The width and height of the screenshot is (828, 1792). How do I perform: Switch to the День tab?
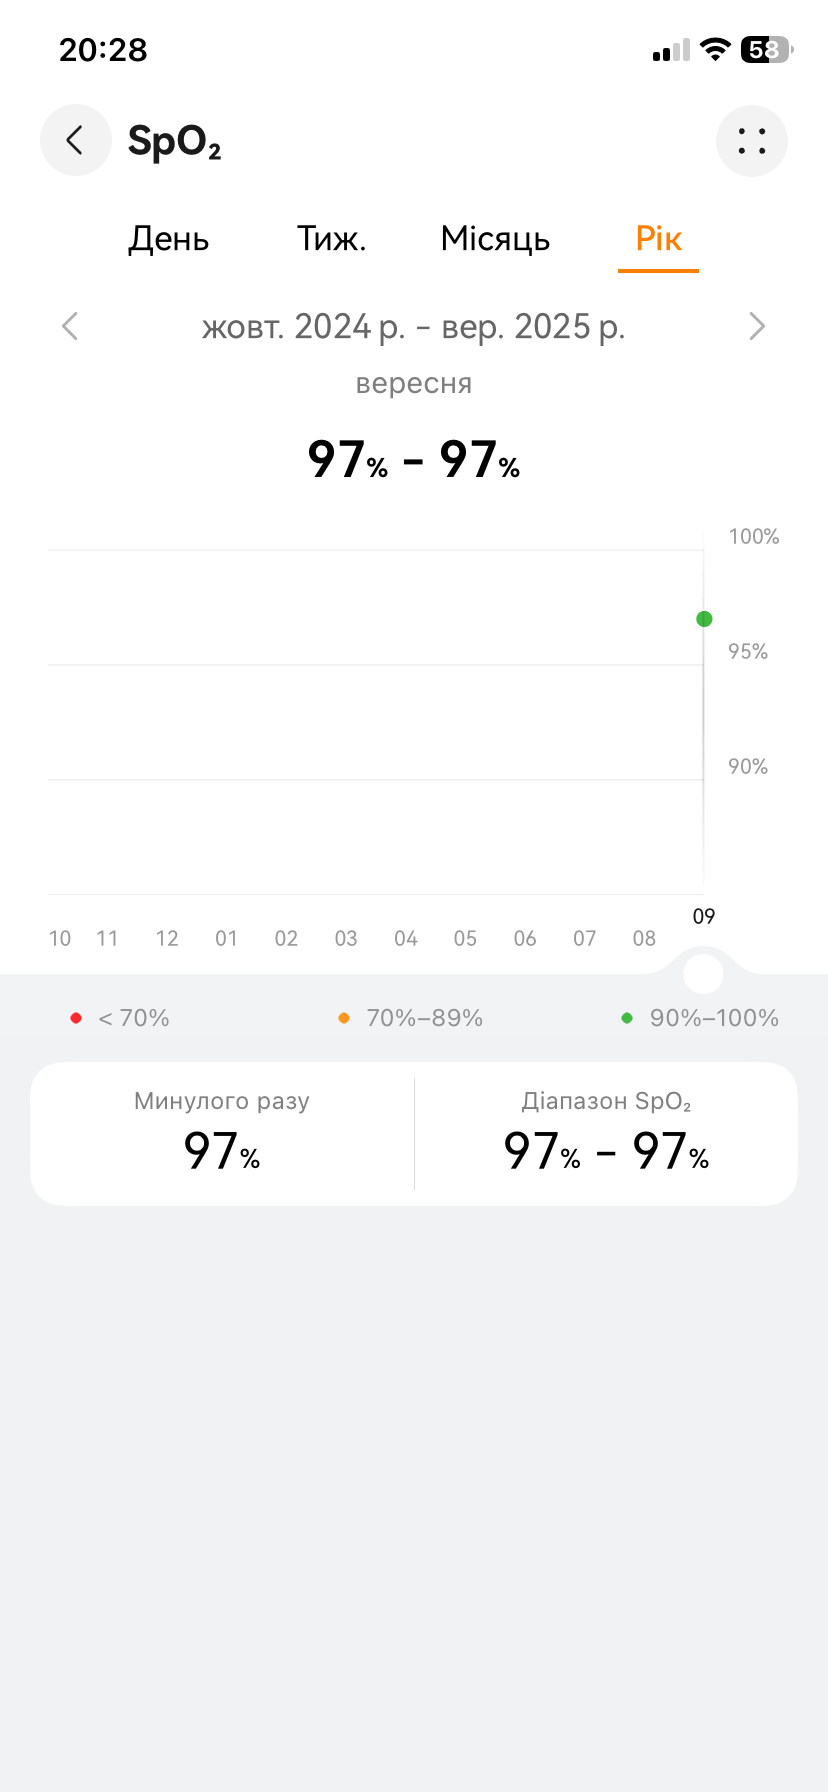click(x=168, y=239)
